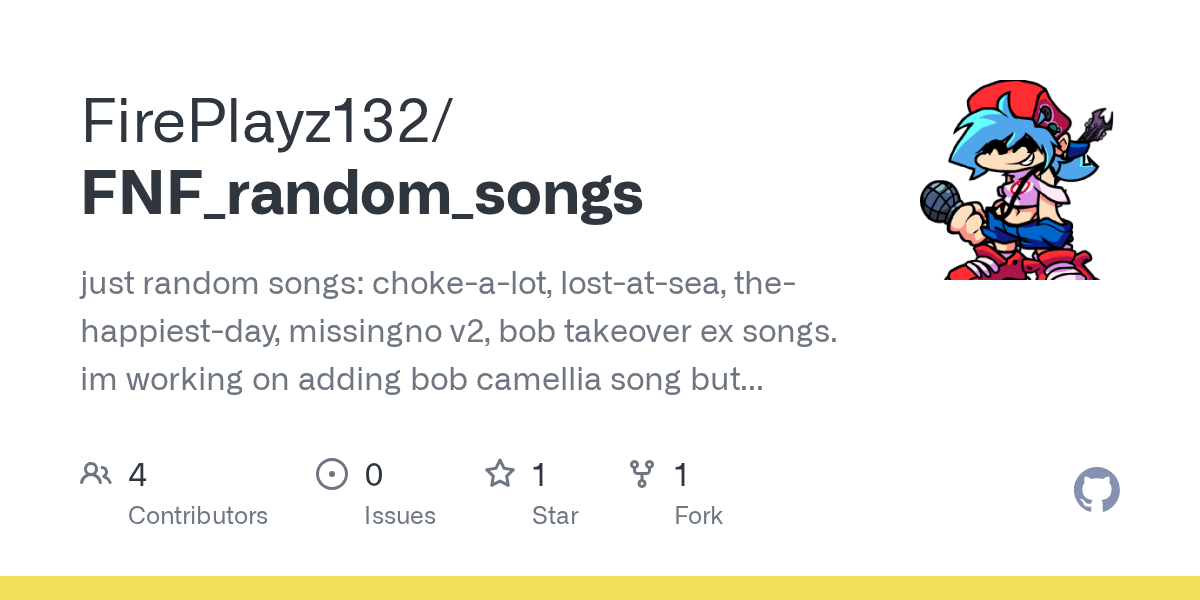Click the fork icon
1200x600 pixels.
click(x=642, y=473)
